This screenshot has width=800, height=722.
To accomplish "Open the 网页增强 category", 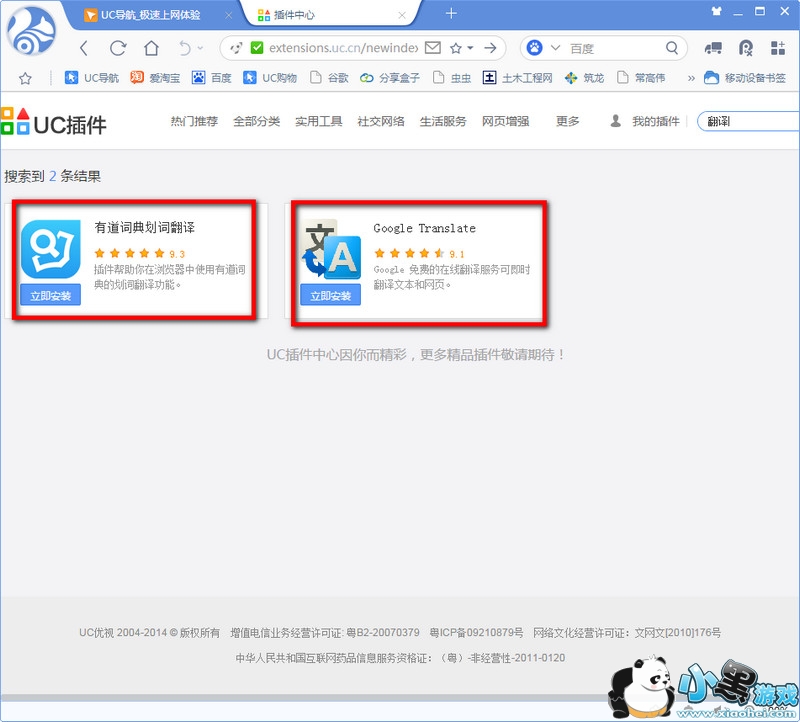I will click(506, 121).
